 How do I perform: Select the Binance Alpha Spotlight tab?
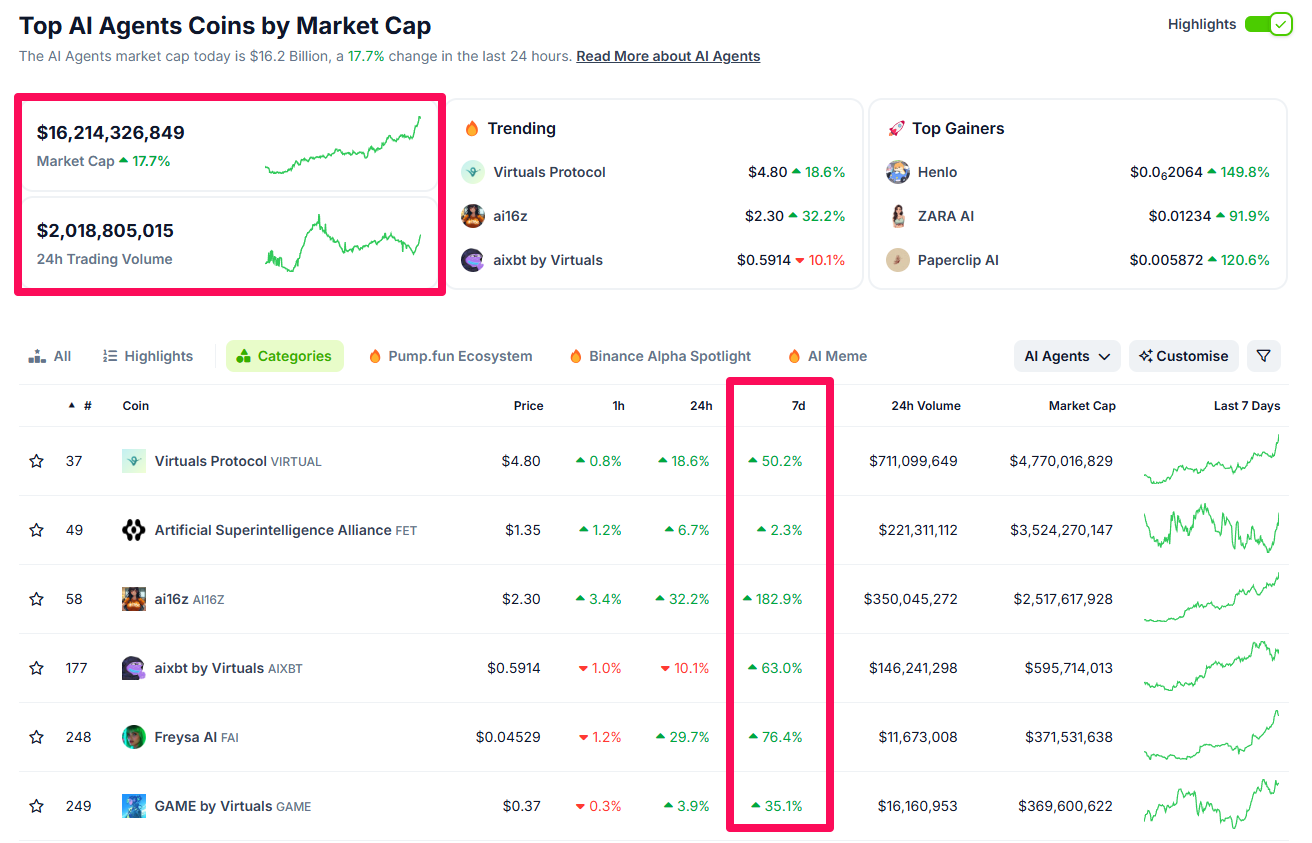[660, 356]
